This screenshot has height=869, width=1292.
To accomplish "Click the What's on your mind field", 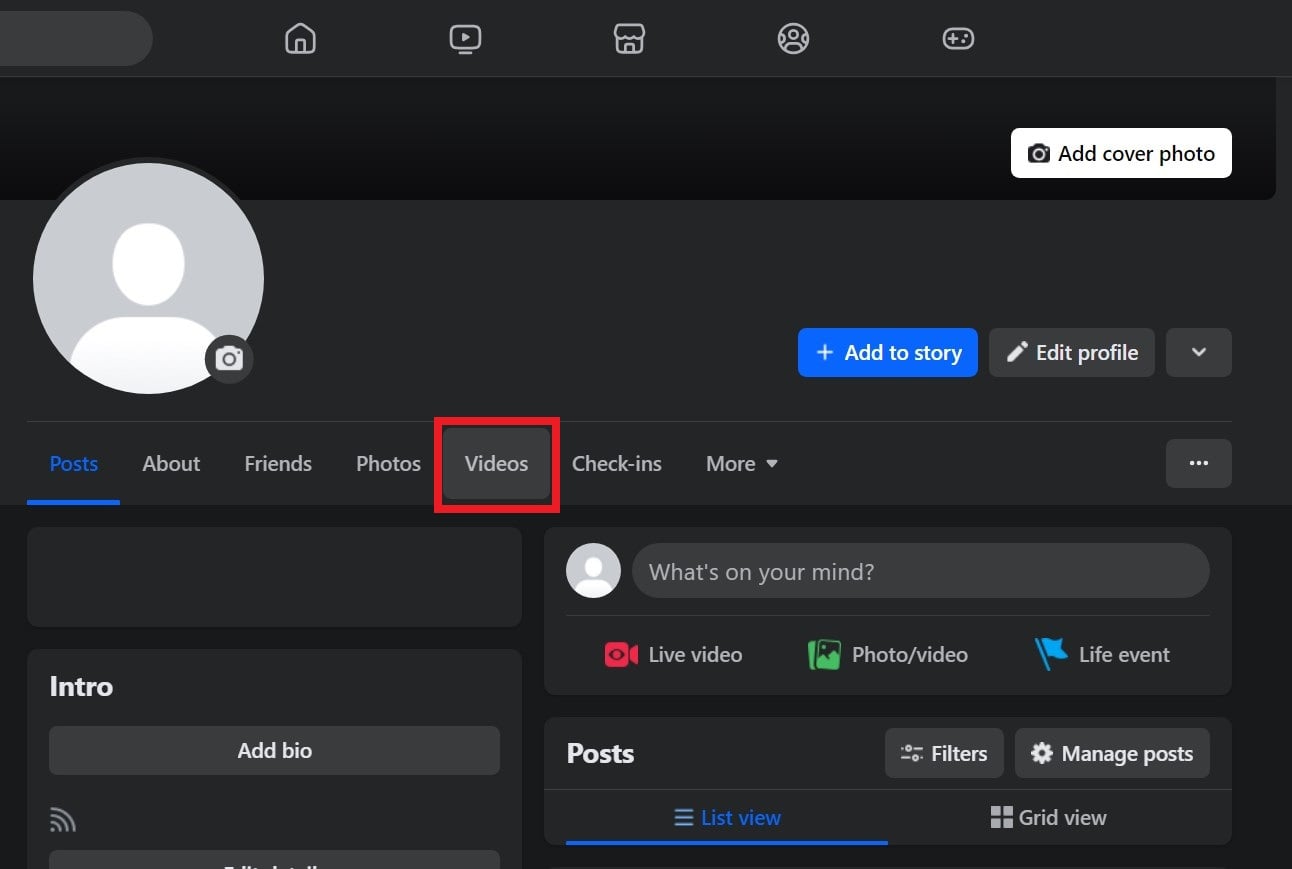I will point(920,571).
